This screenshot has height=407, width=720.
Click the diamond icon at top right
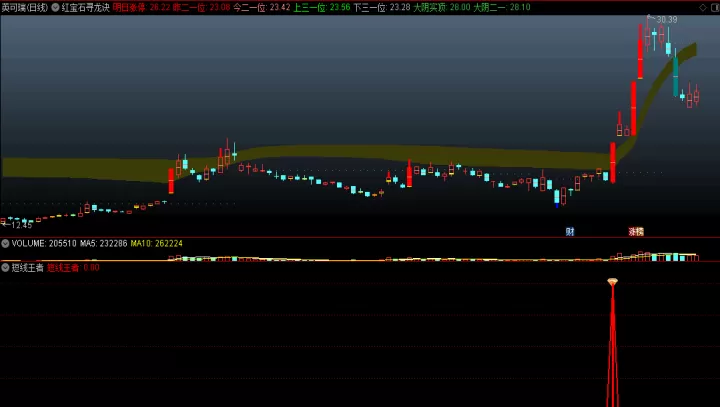coord(703,7)
